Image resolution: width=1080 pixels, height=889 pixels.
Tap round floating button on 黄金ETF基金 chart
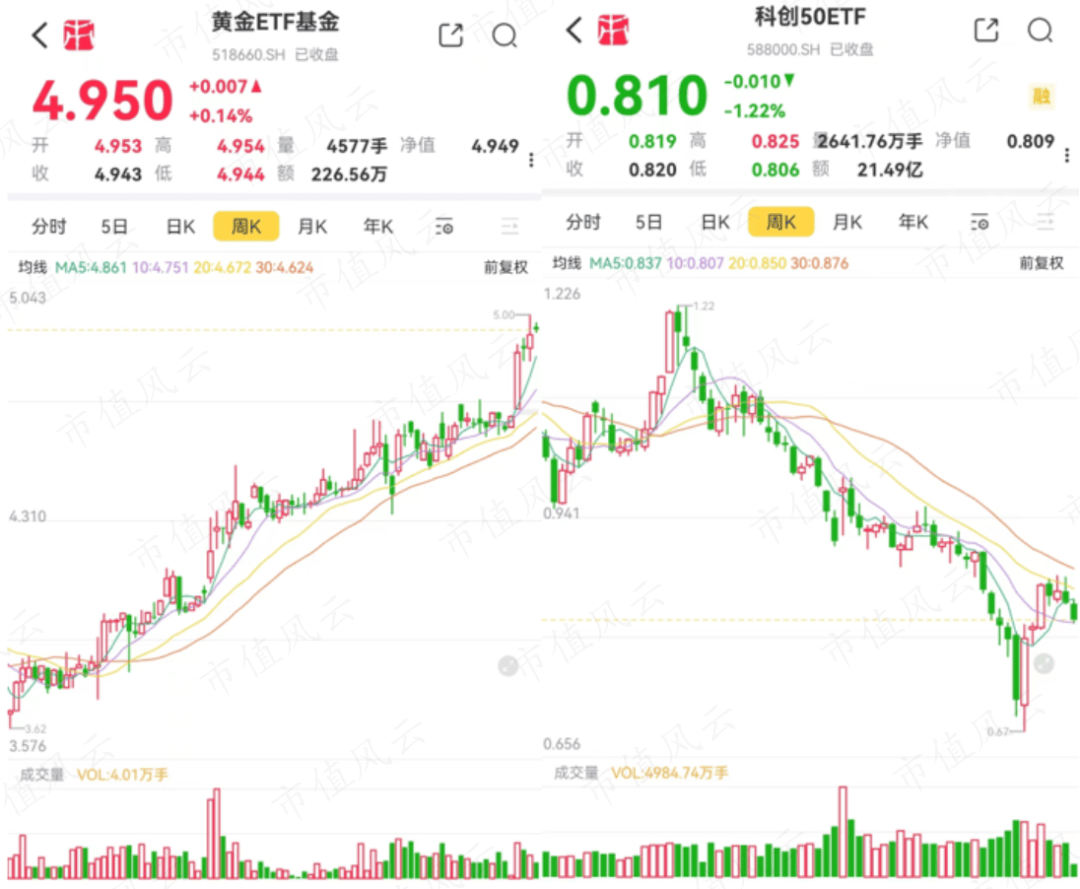pos(508,666)
